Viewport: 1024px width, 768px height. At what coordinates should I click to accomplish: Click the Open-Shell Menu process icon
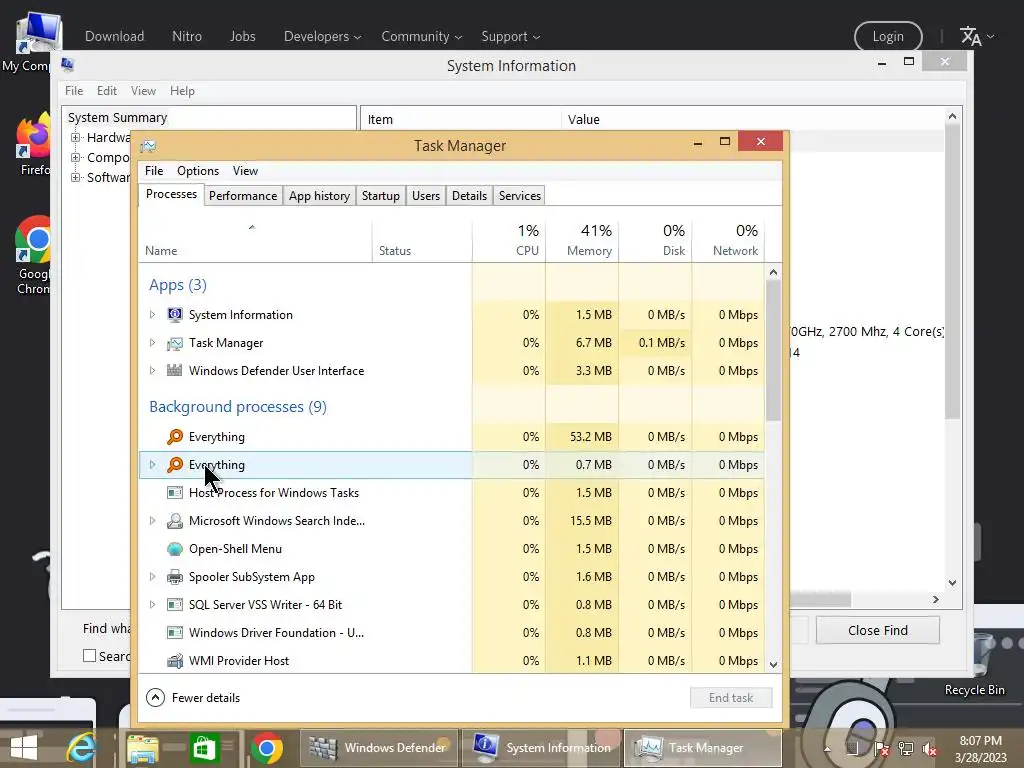click(x=174, y=549)
